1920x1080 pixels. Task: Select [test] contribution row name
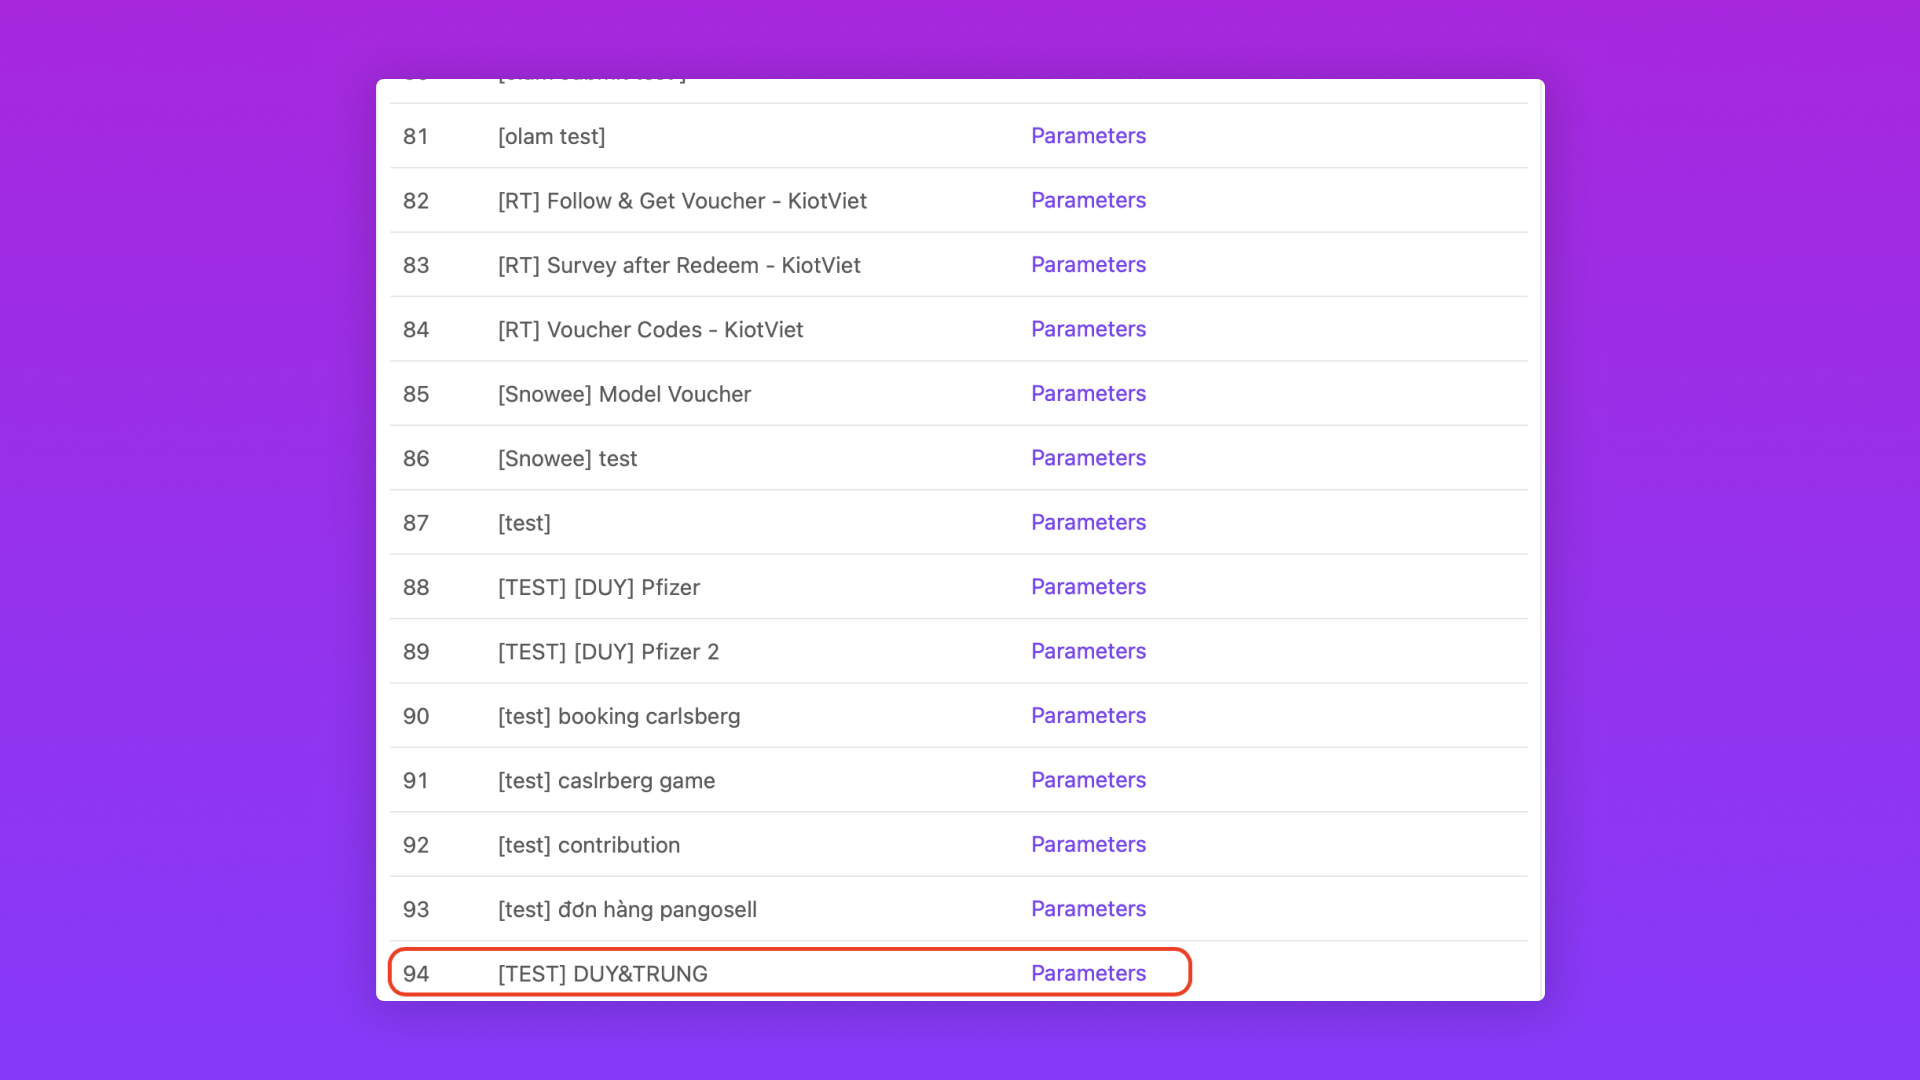(x=589, y=845)
